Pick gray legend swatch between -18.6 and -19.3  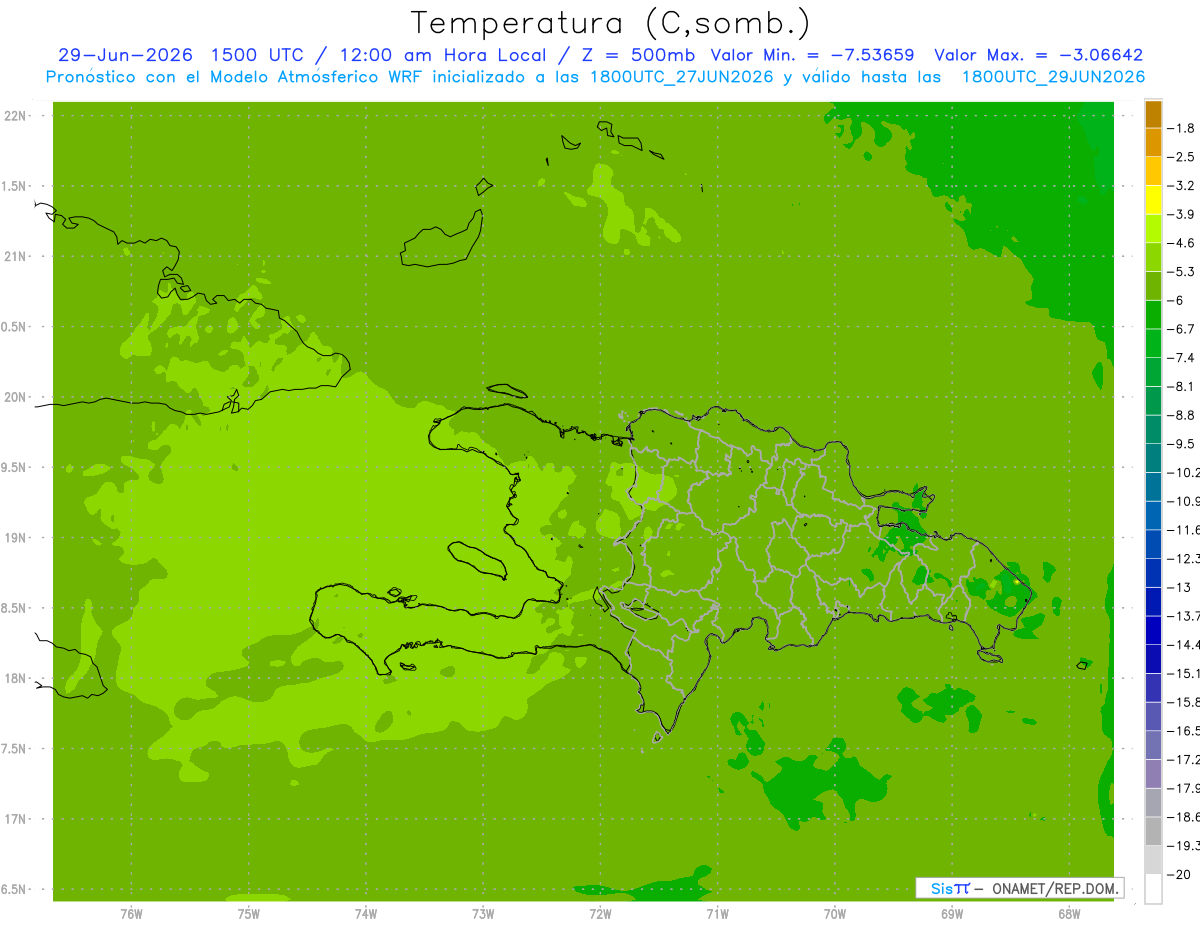click(x=1153, y=831)
